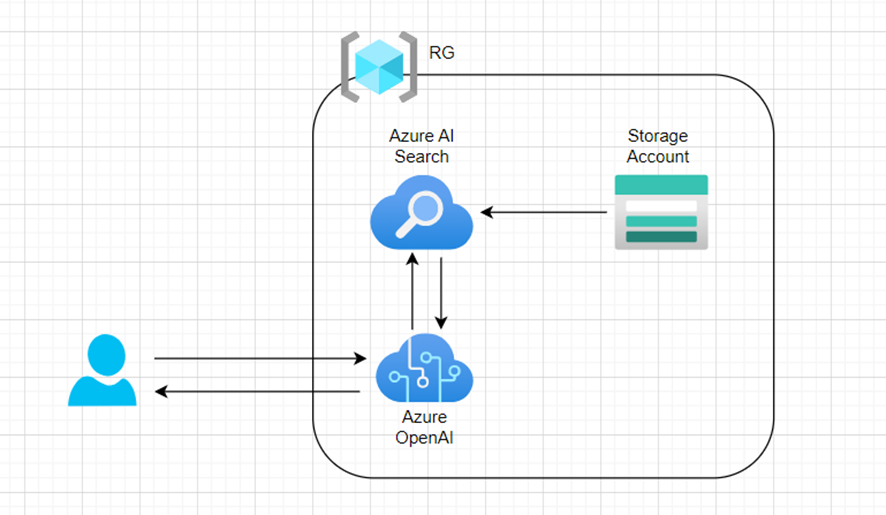Select upward arrow from OpenAI to AI Search
This screenshot has height=515, width=886.
pos(412,291)
